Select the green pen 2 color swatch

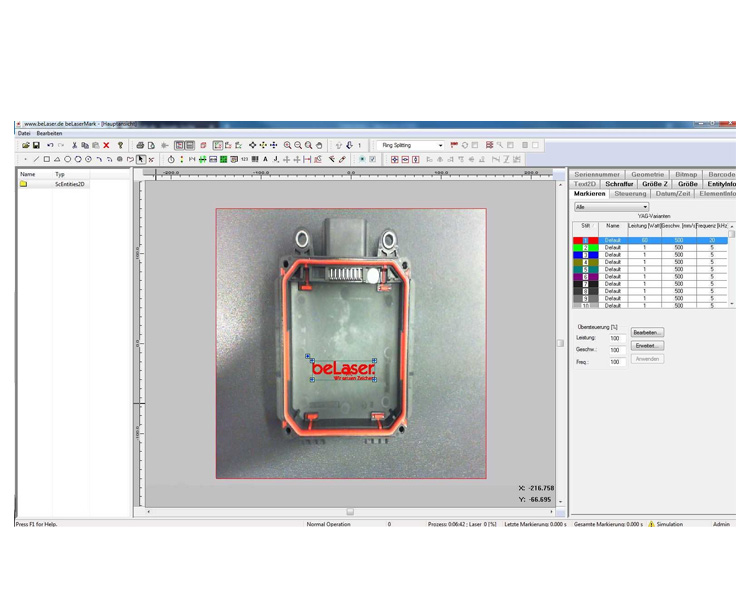point(586,247)
